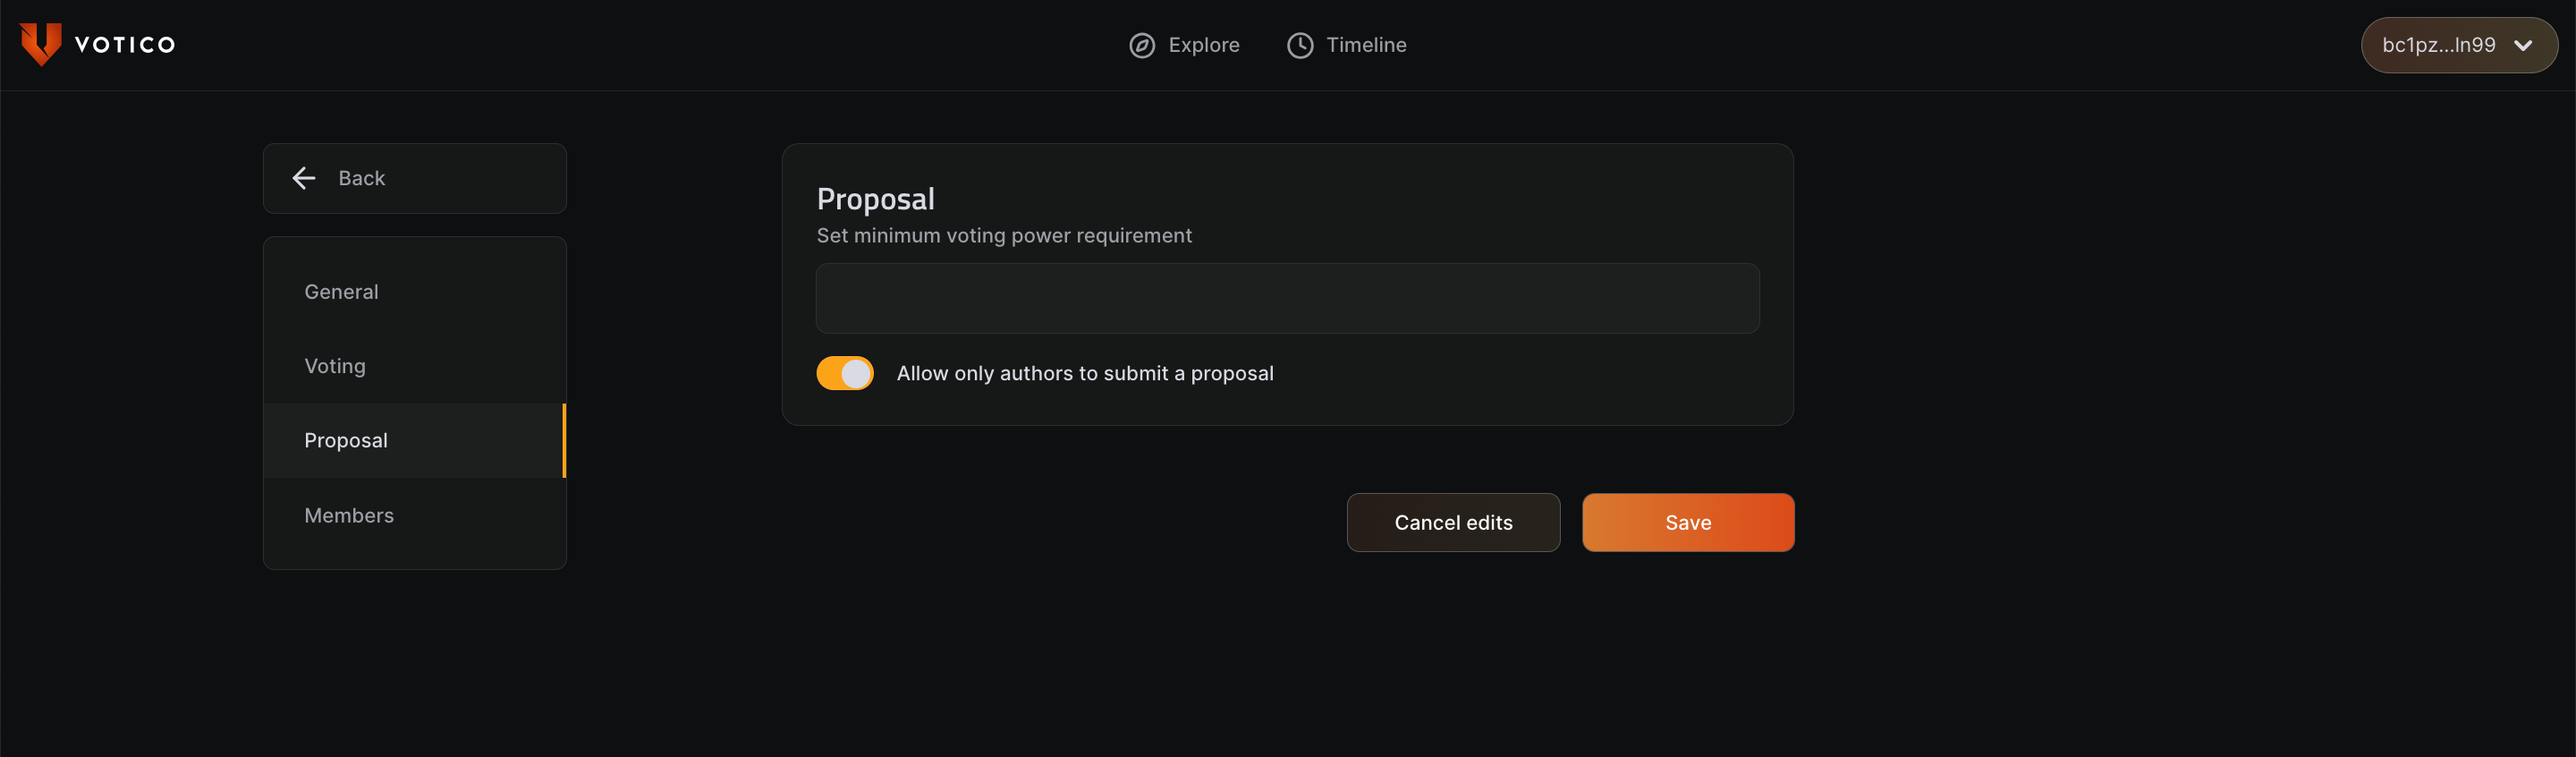Screen dimensions: 2576x757
Task: Disable the authors-only proposal toggle switch
Action: (x=845, y=373)
